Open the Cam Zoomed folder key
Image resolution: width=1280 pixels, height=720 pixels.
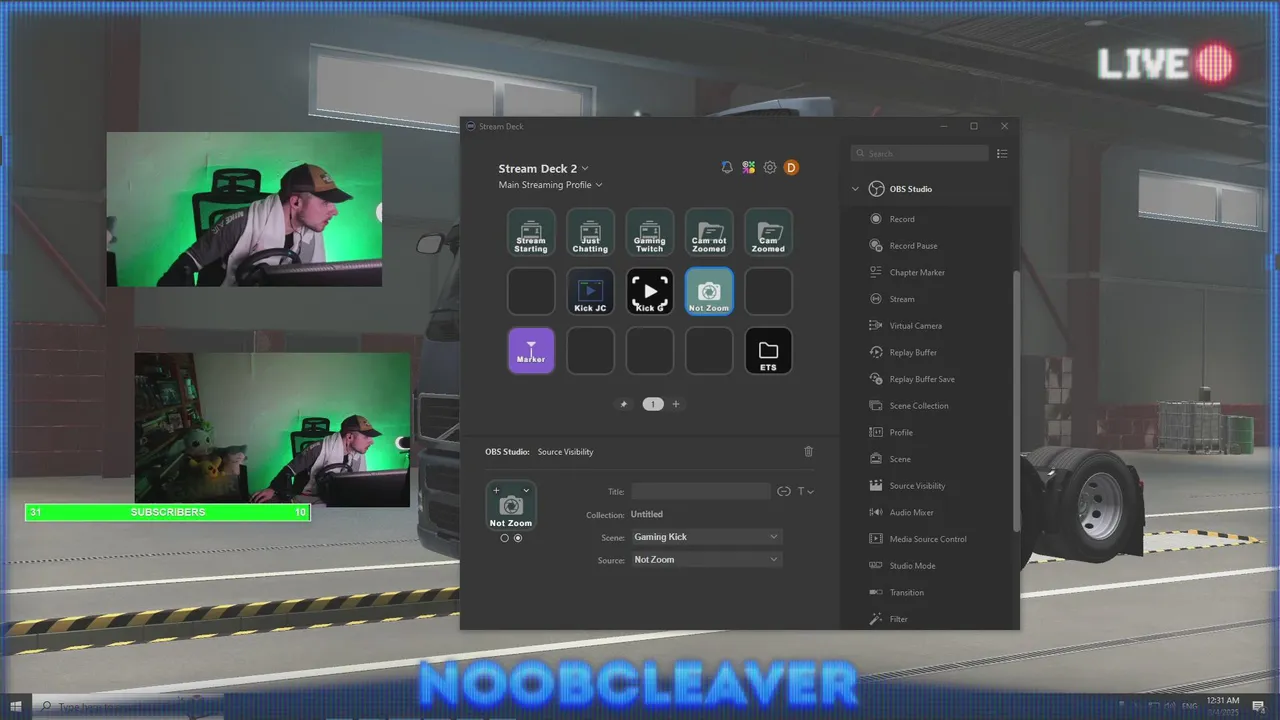pyautogui.click(x=768, y=232)
